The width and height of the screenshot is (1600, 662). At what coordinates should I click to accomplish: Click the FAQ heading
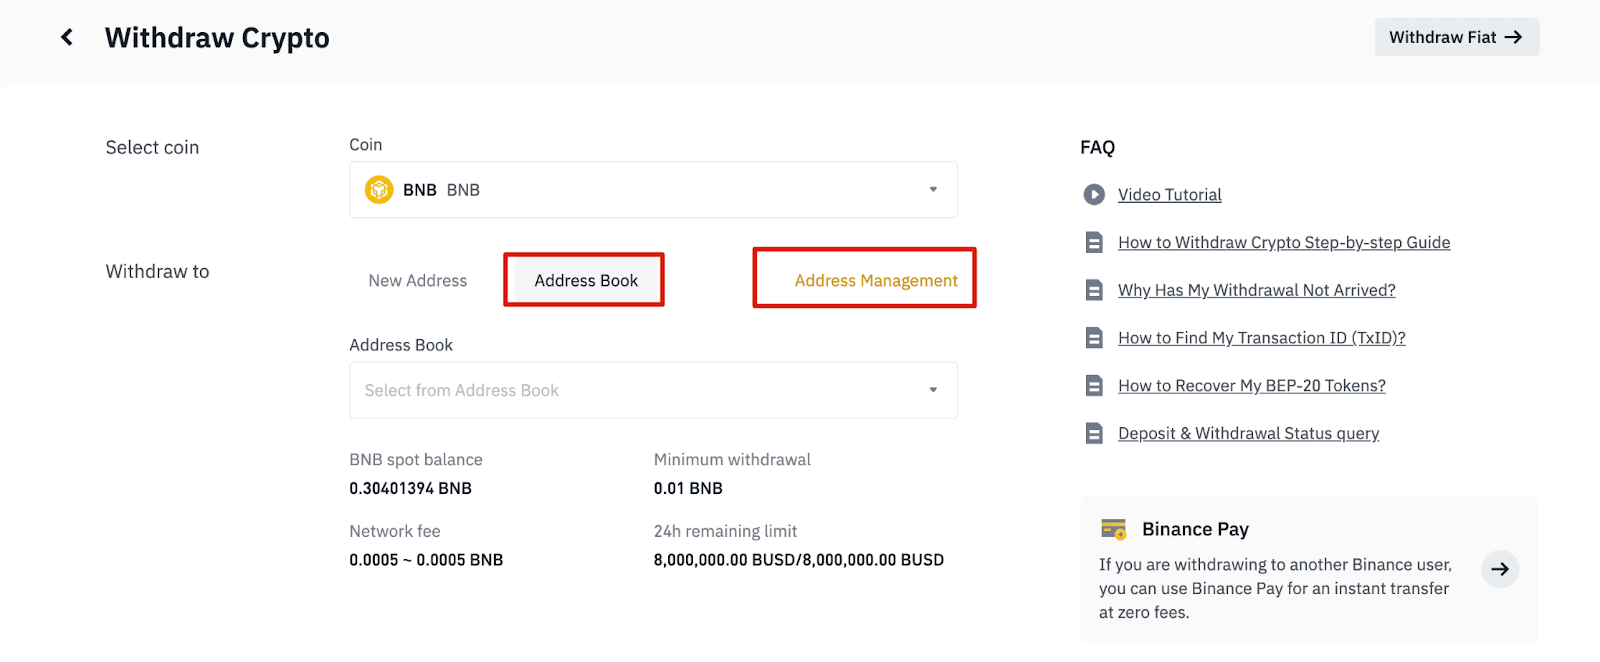point(1097,147)
